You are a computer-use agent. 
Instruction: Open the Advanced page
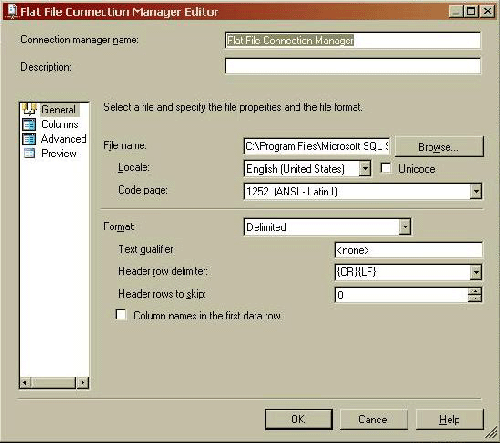pyautogui.click(x=63, y=139)
